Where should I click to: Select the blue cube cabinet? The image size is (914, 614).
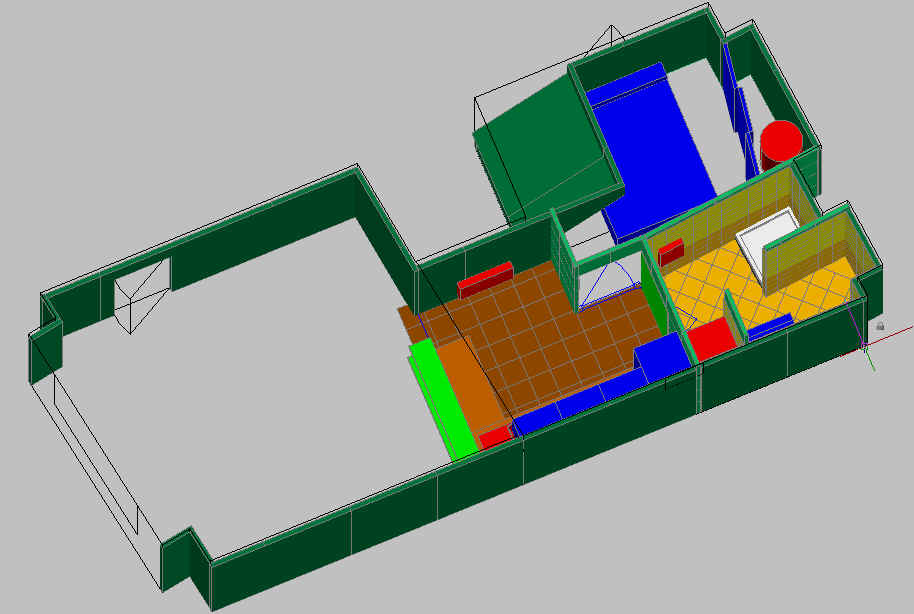click(663, 357)
